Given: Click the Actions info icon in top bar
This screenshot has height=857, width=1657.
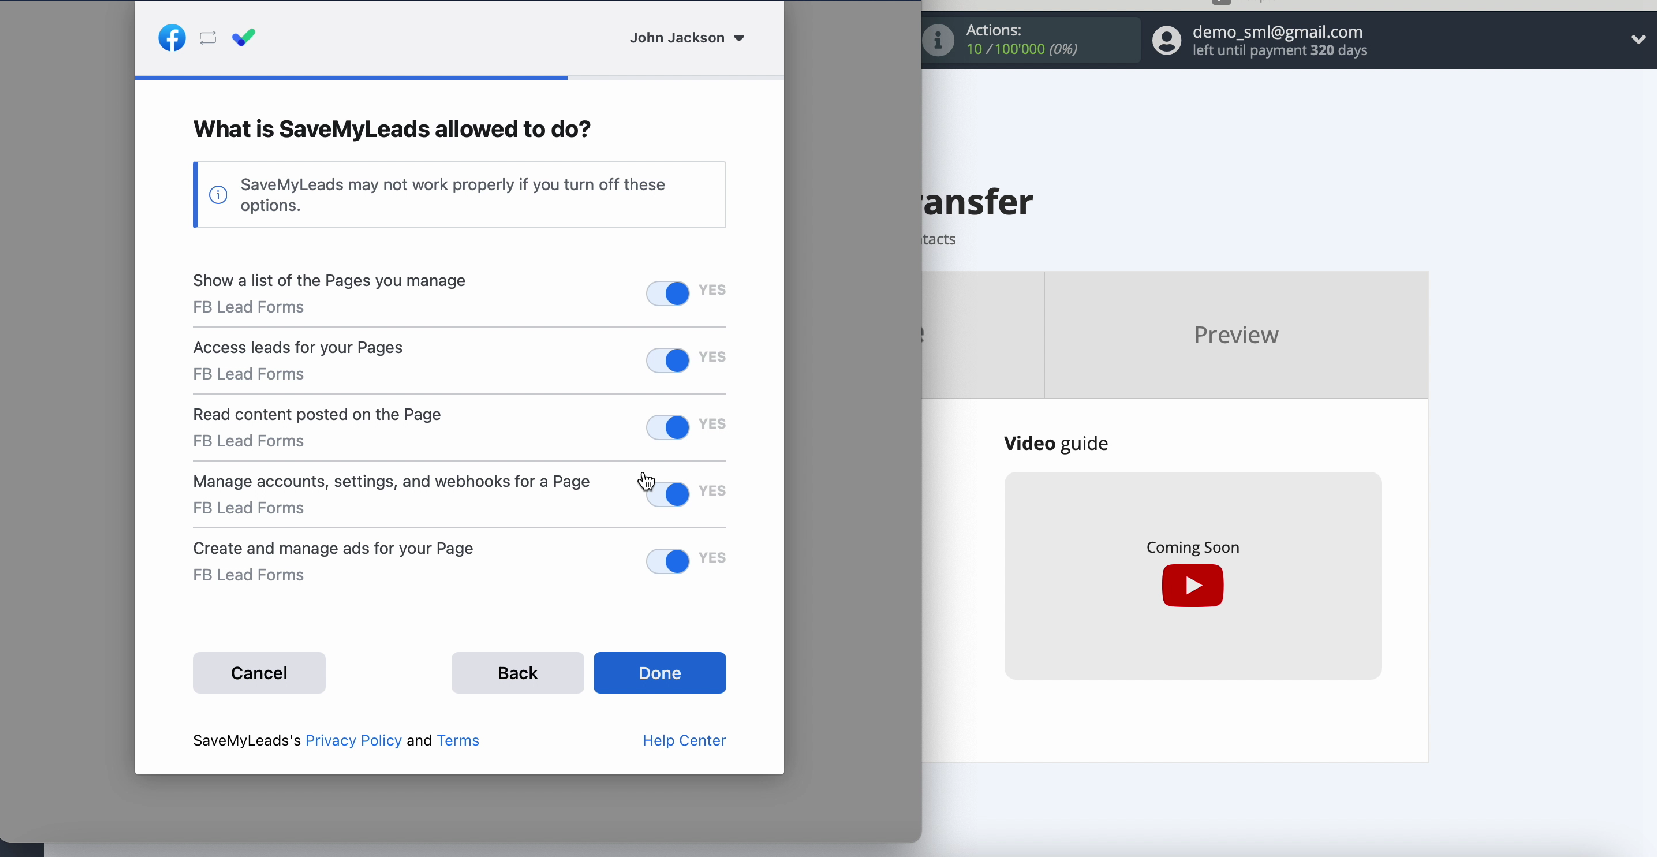Looking at the screenshot, I should (938, 40).
